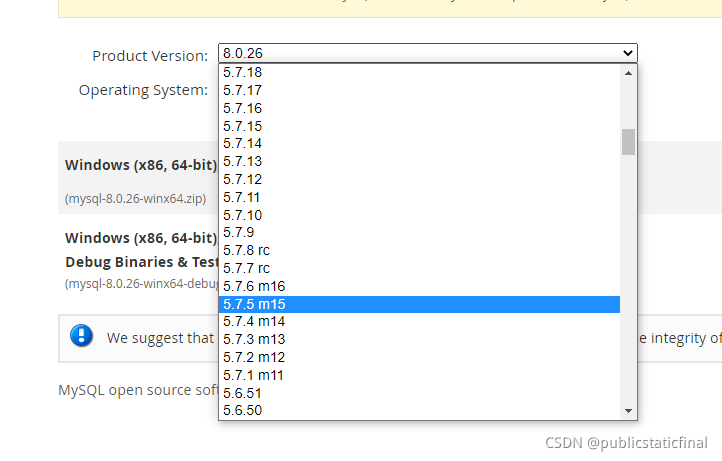This screenshot has width=722, height=461.
Task: Pick version 5.6.51 from list
Action: click(x=419, y=393)
